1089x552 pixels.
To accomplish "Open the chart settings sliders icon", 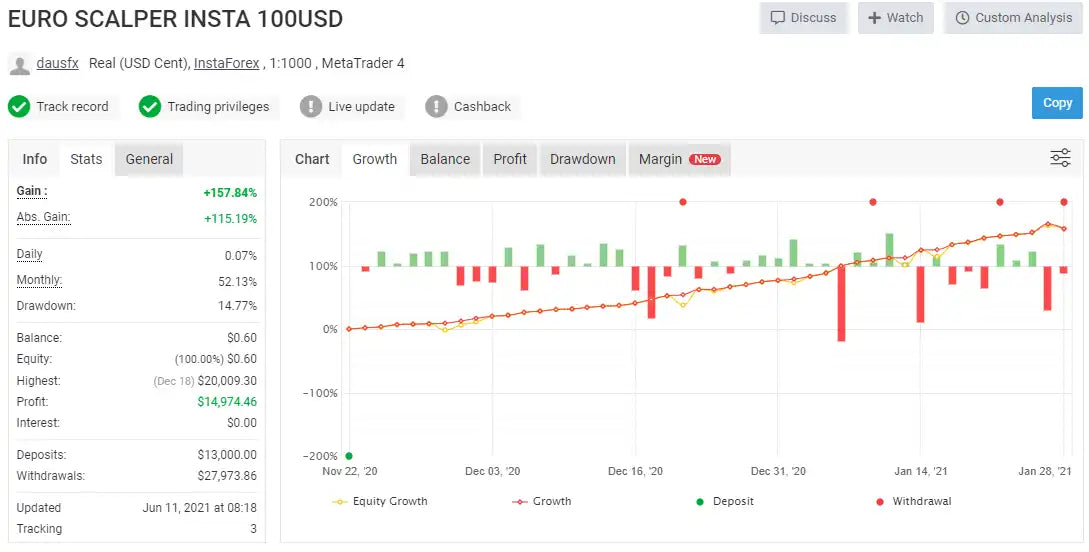I will (x=1060, y=158).
